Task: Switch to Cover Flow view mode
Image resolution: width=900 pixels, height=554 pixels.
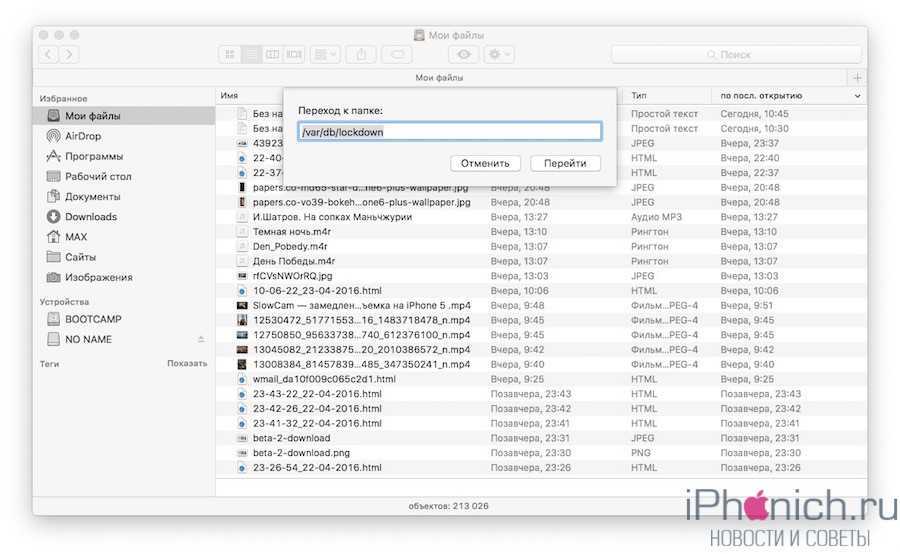Action: [x=293, y=54]
